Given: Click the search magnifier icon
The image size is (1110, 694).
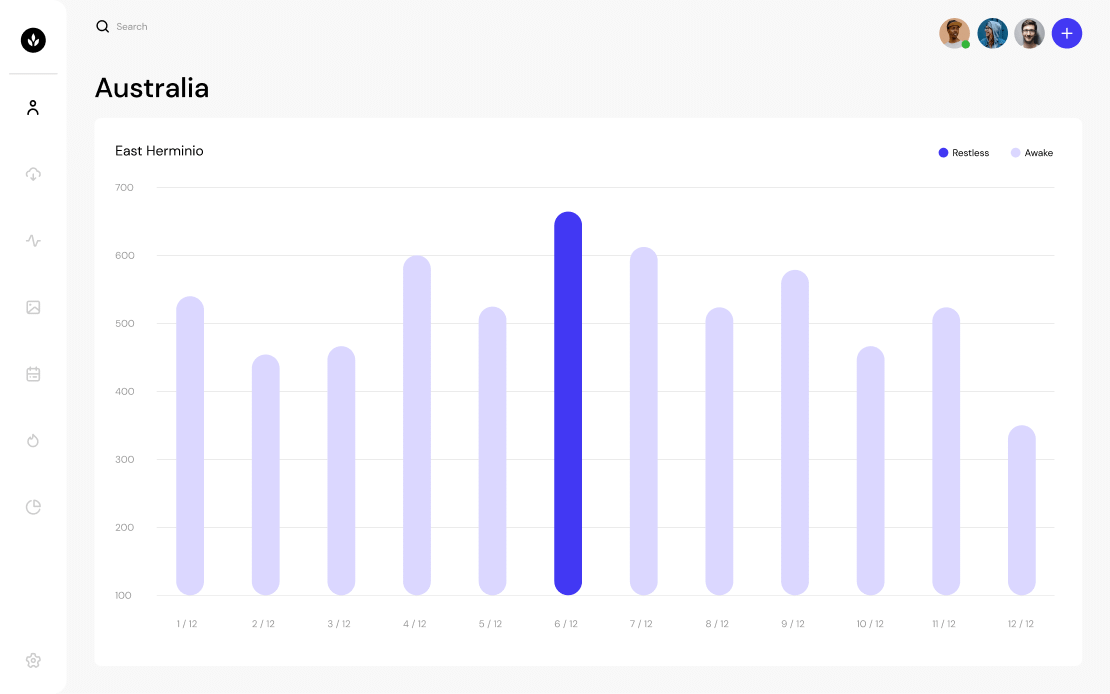Looking at the screenshot, I should click(x=103, y=26).
